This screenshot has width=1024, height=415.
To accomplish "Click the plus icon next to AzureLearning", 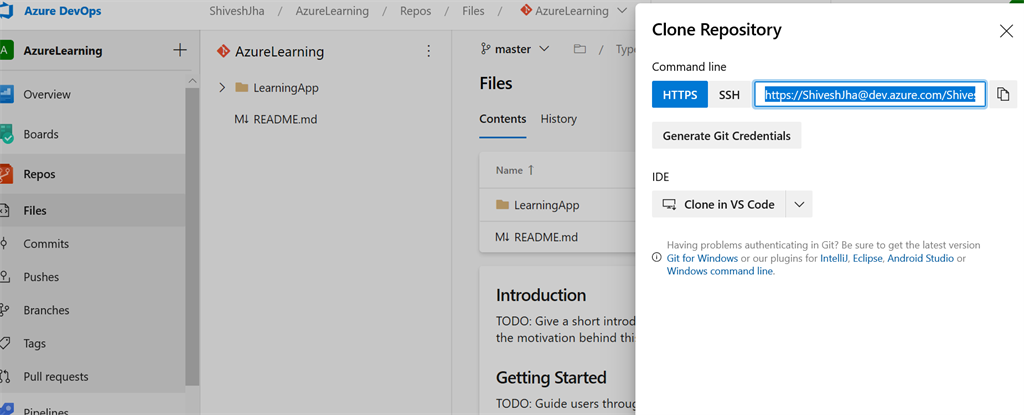I will pyautogui.click(x=180, y=50).
